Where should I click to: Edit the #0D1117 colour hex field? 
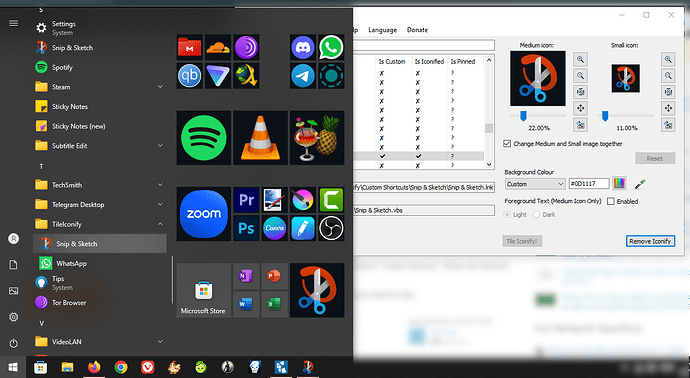click(589, 184)
